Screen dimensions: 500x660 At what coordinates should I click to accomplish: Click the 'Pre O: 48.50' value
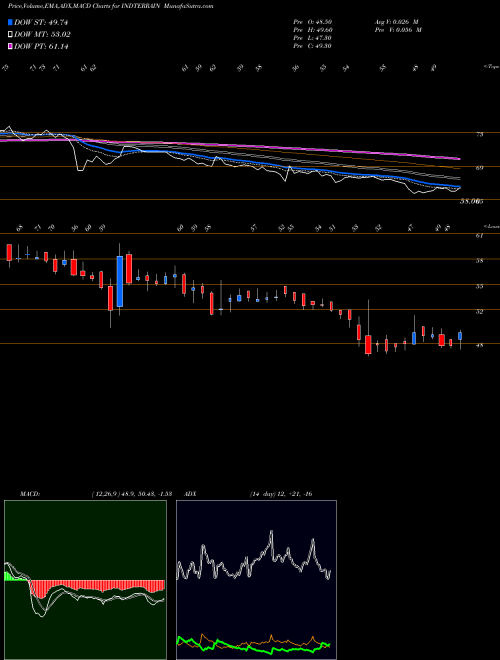tap(312, 22)
